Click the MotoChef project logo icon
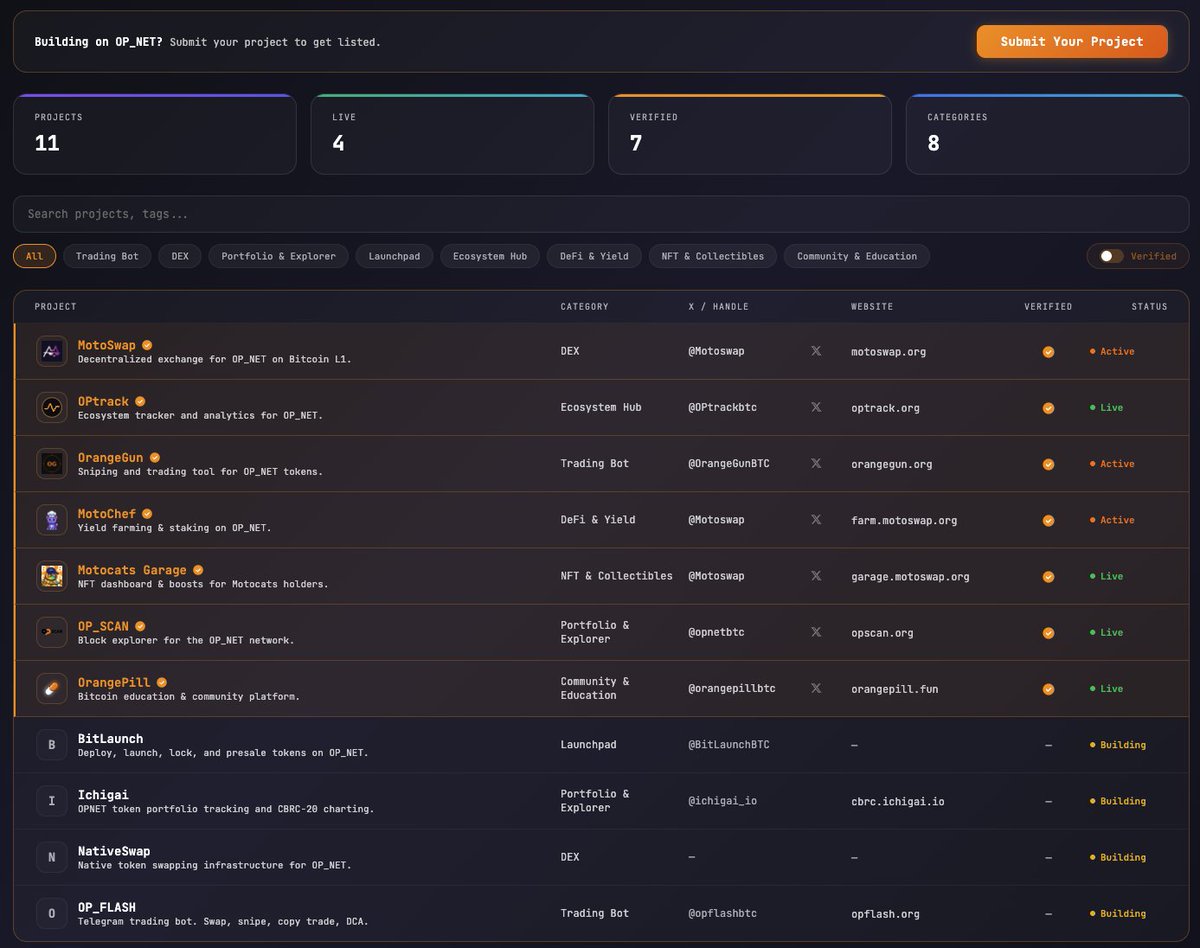This screenshot has width=1200, height=948. coord(52,520)
